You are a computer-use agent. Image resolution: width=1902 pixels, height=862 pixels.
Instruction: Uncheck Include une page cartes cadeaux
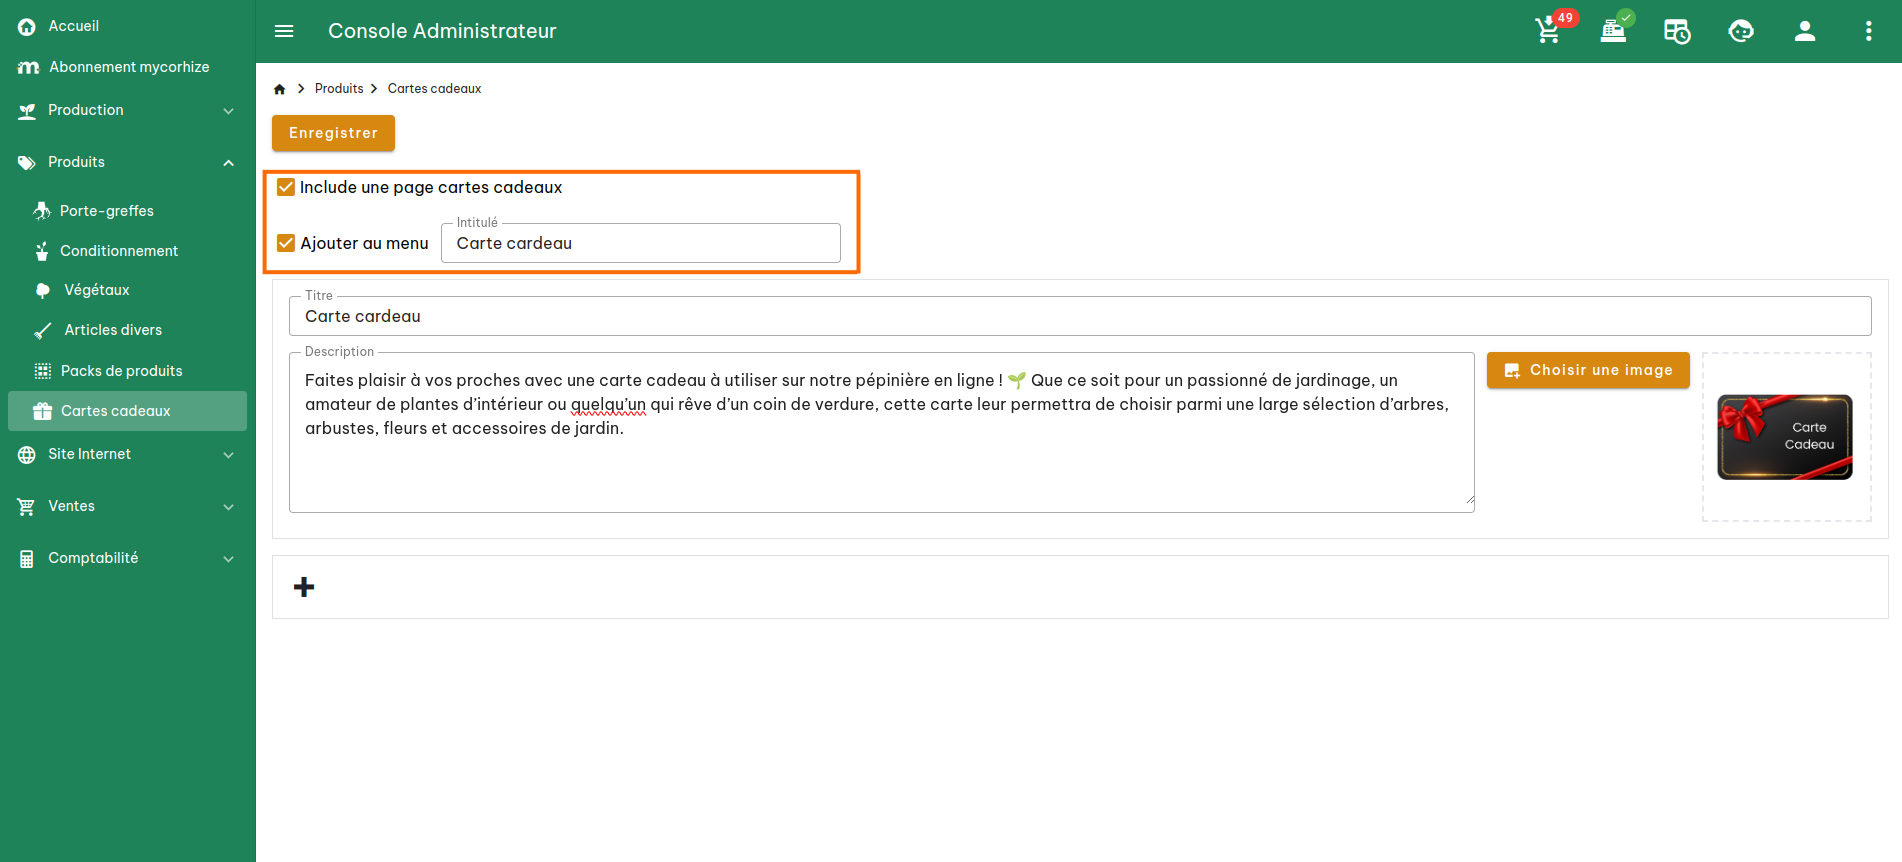pos(286,187)
